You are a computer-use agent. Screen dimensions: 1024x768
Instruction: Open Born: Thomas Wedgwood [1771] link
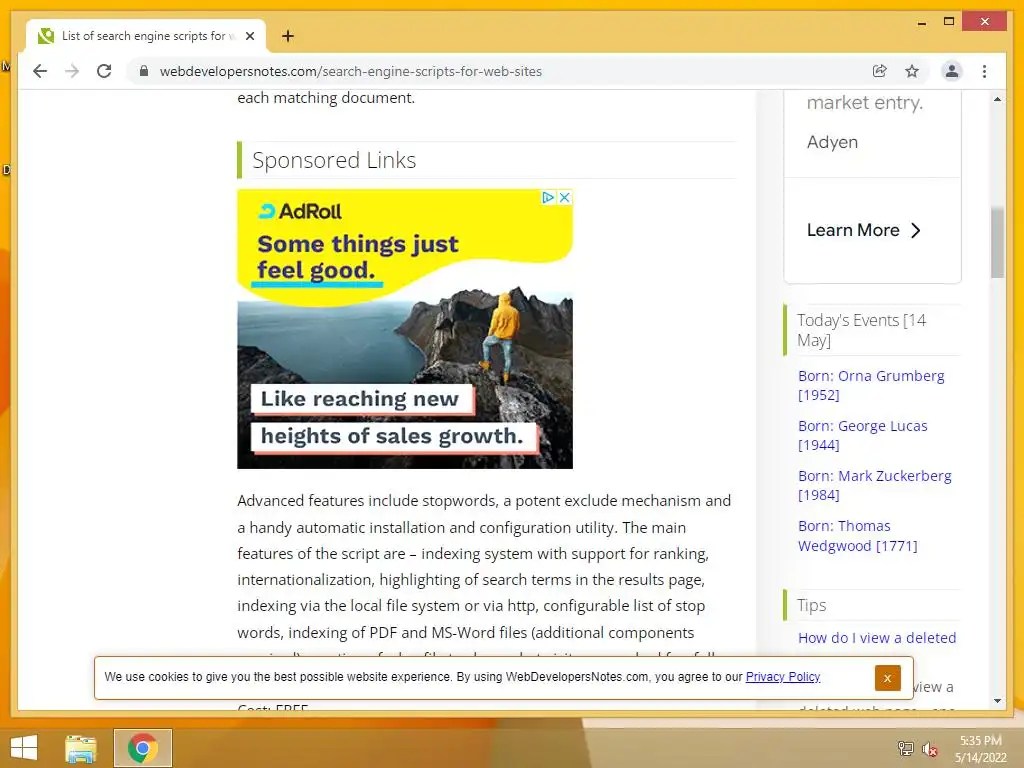[x=857, y=536]
